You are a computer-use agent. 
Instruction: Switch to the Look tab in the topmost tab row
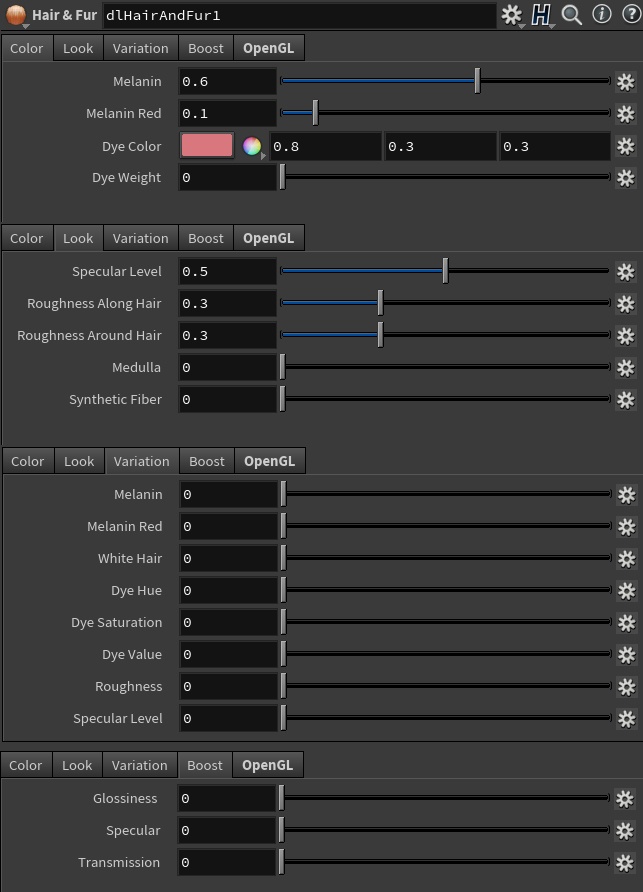78,48
